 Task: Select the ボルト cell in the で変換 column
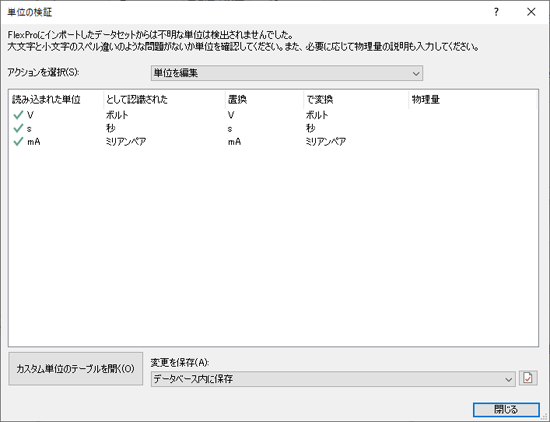coord(317,115)
